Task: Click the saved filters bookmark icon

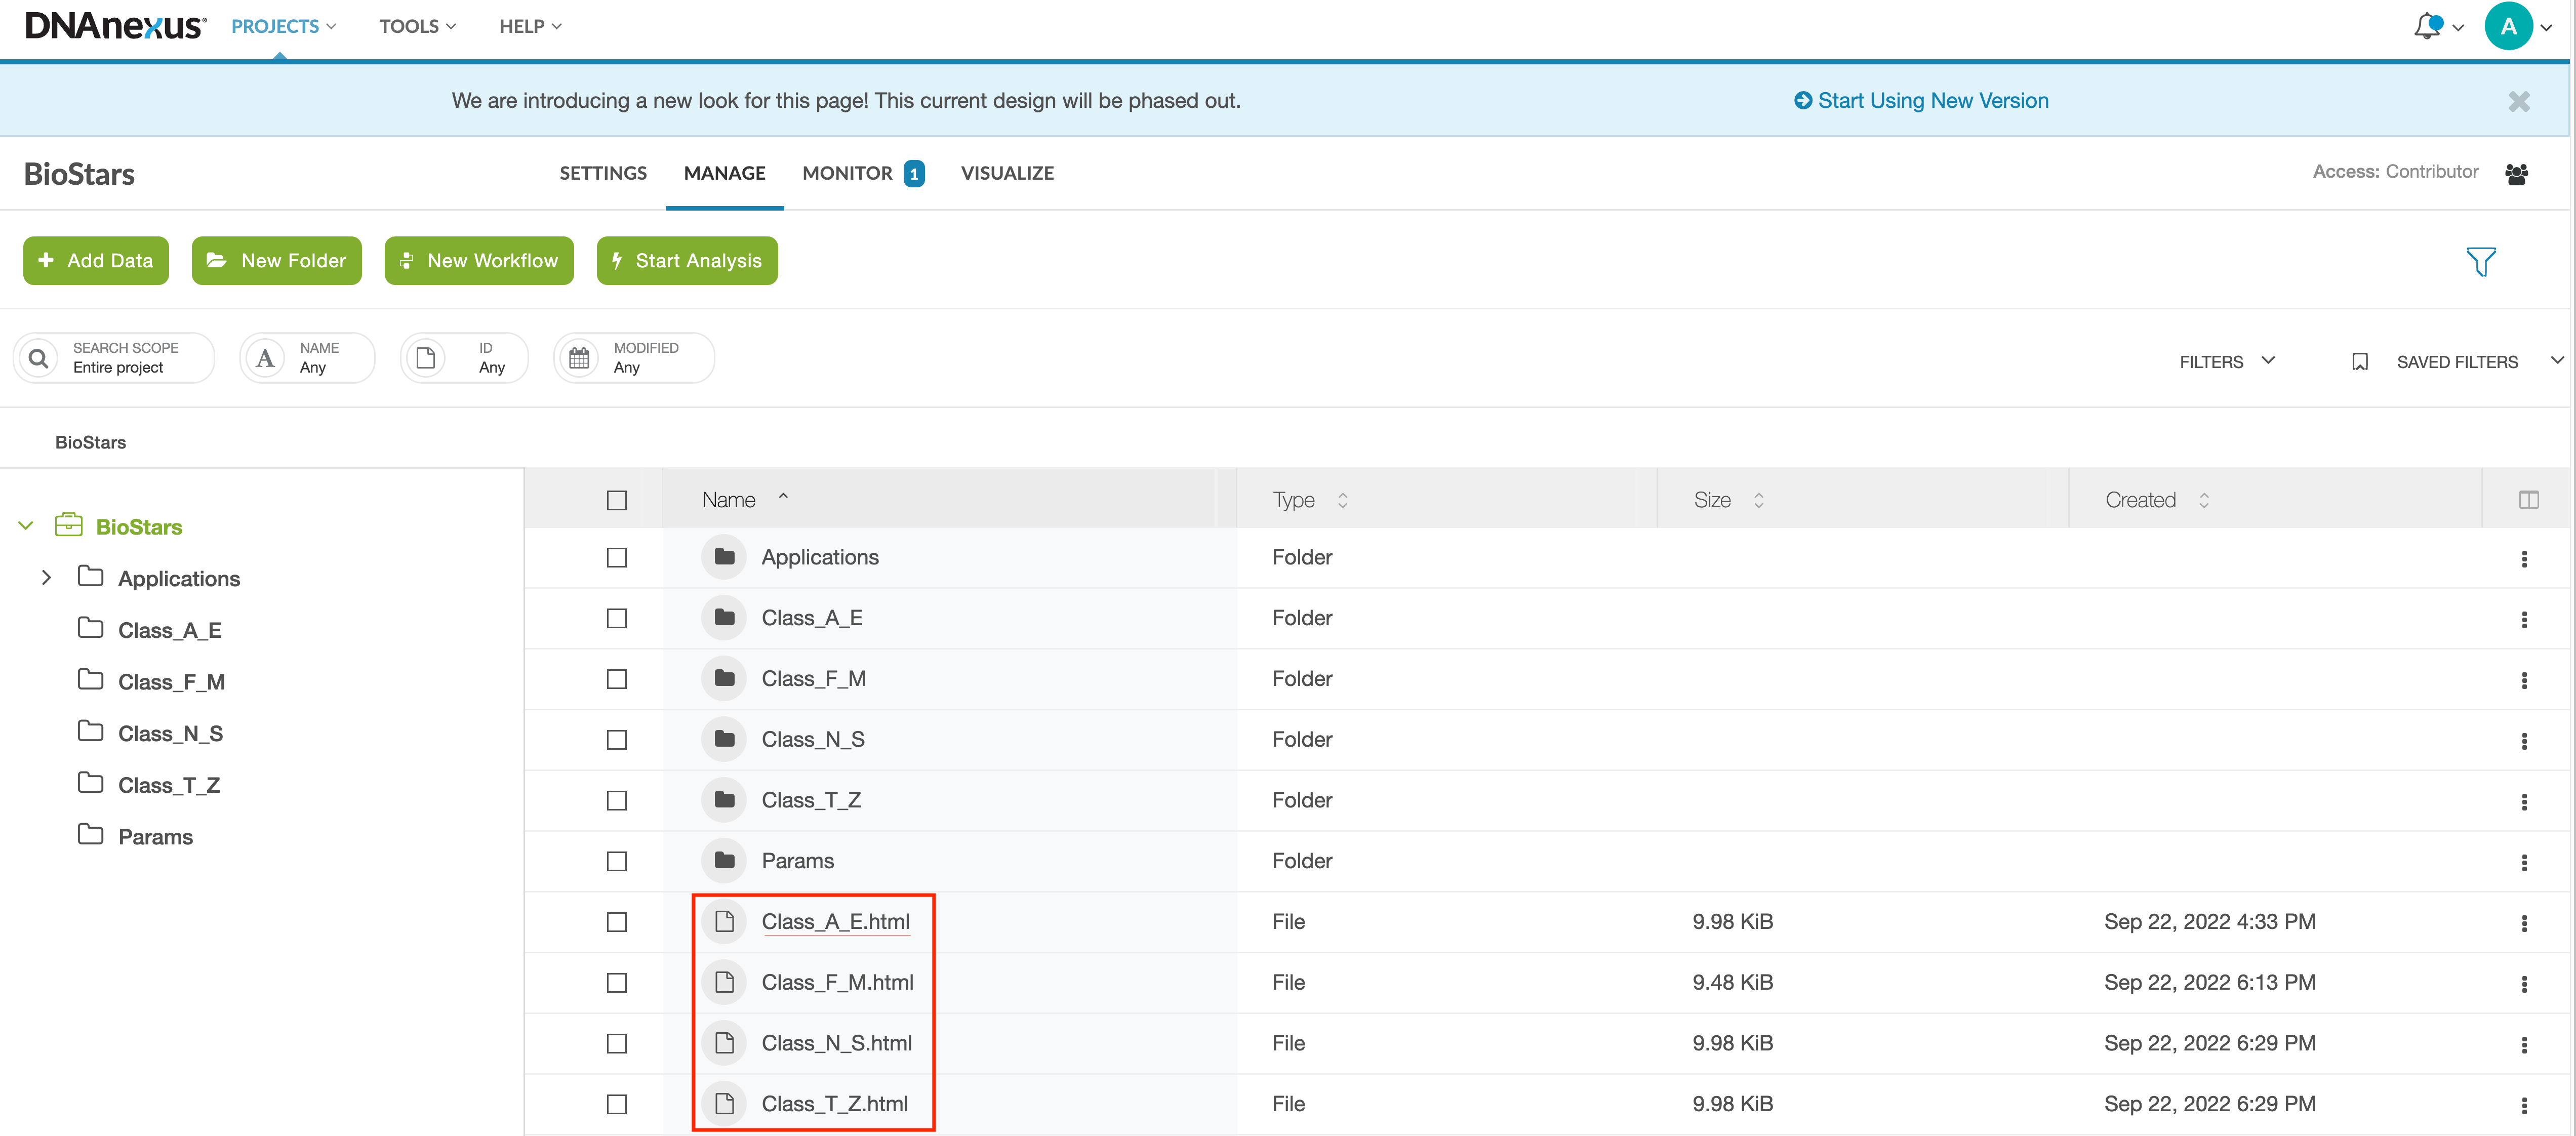Action: 2359,362
